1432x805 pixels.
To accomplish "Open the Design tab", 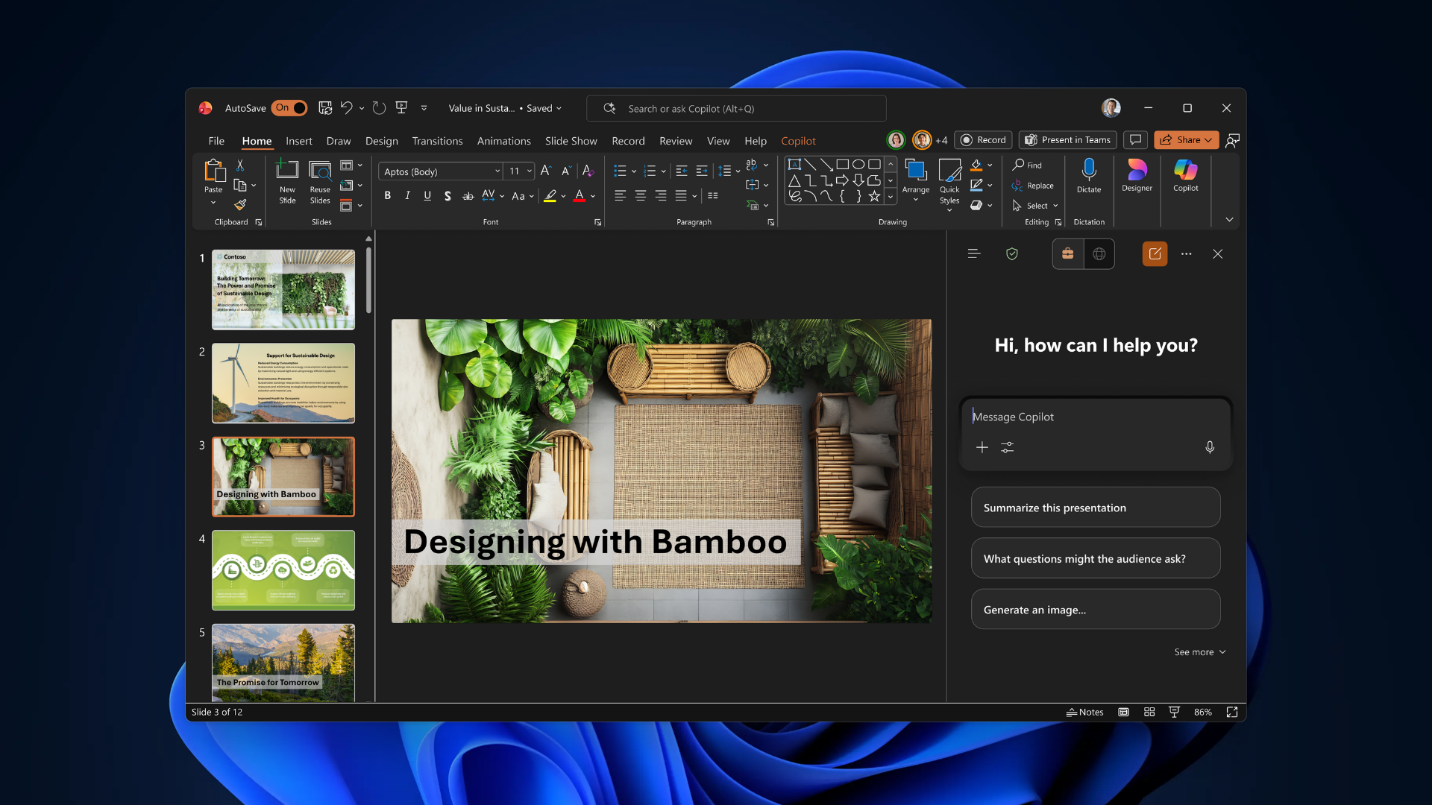I will click(x=381, y=141).
